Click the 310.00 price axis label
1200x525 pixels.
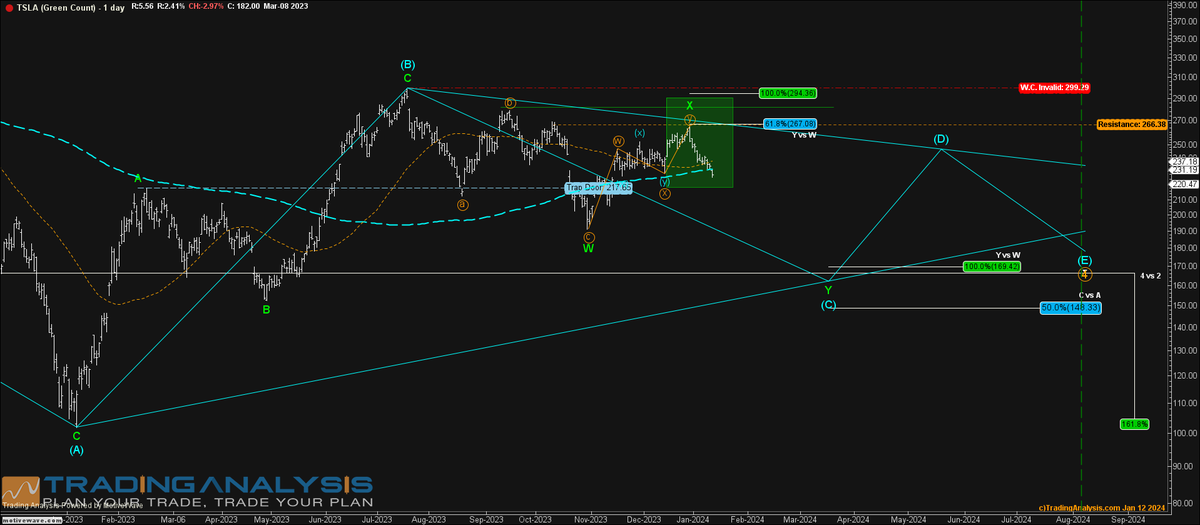pos(1186,76)
